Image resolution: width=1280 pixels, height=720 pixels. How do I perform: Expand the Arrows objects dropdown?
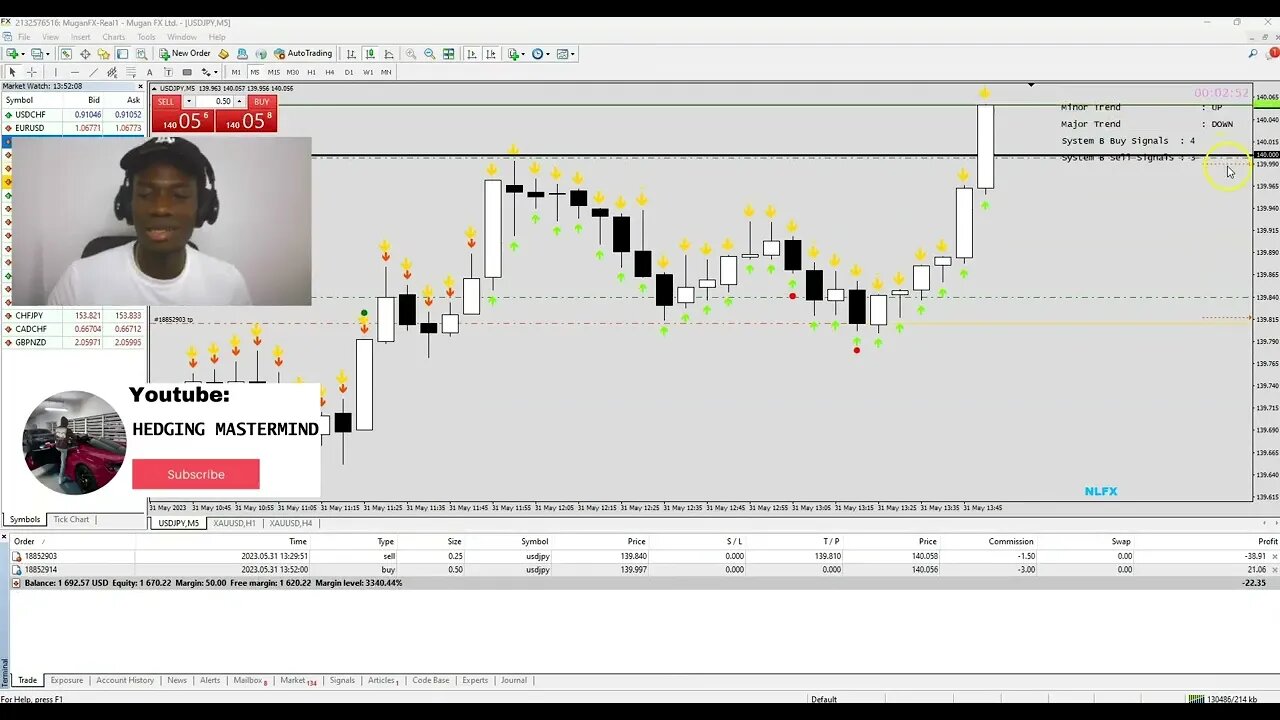coord(216,72)
